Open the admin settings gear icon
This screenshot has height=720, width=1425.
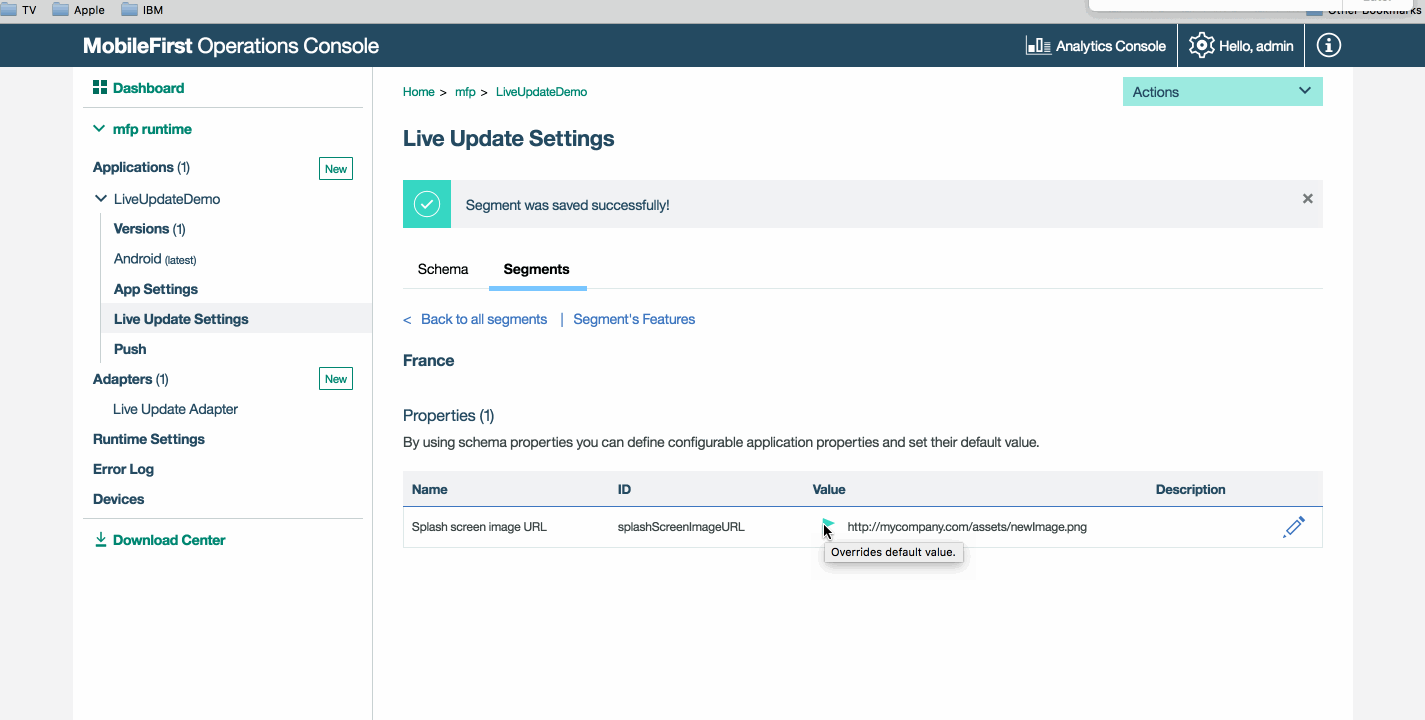click(1201, 46)
